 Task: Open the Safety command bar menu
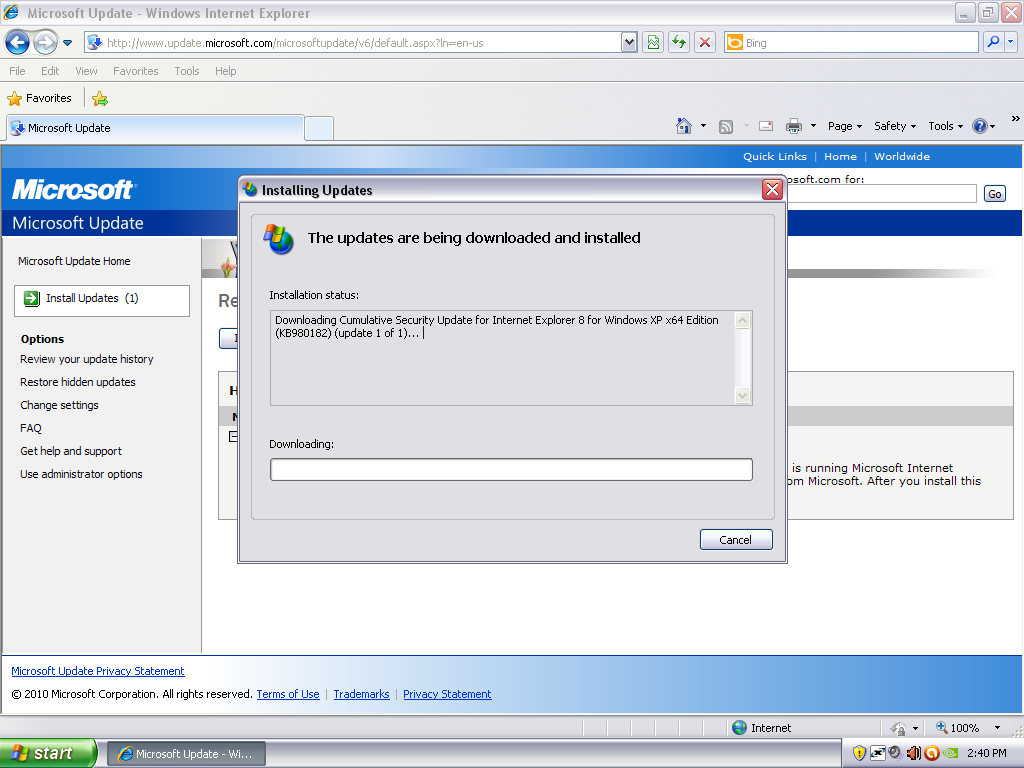point(895,126)
